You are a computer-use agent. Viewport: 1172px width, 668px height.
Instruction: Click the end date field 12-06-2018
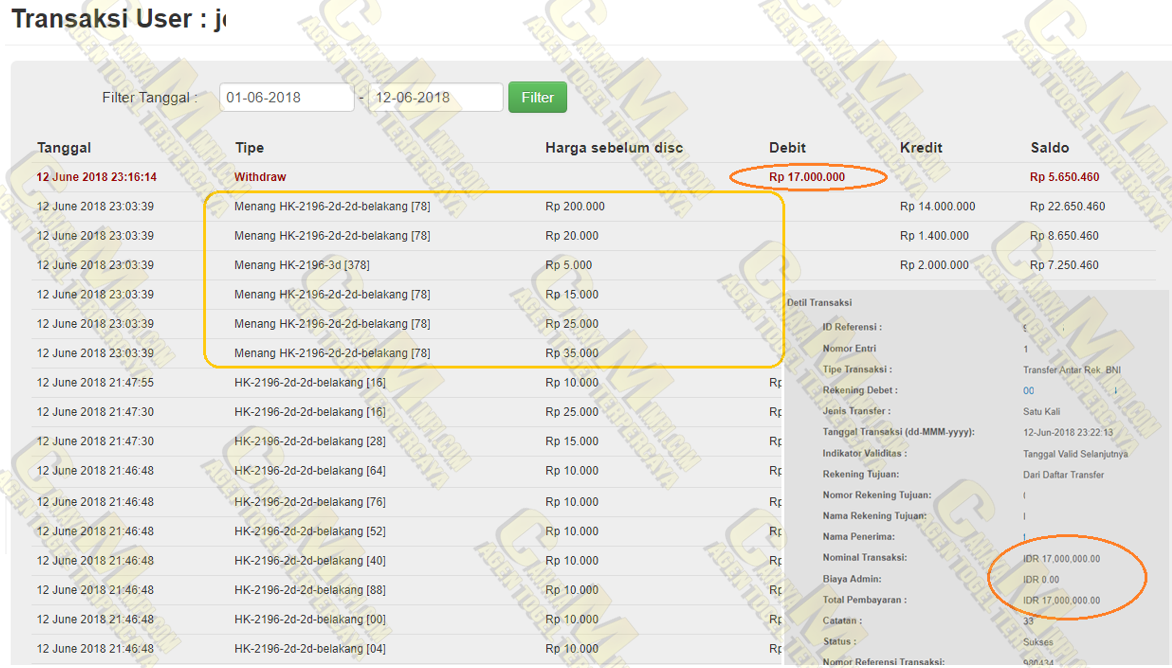(x=435, y=97)
